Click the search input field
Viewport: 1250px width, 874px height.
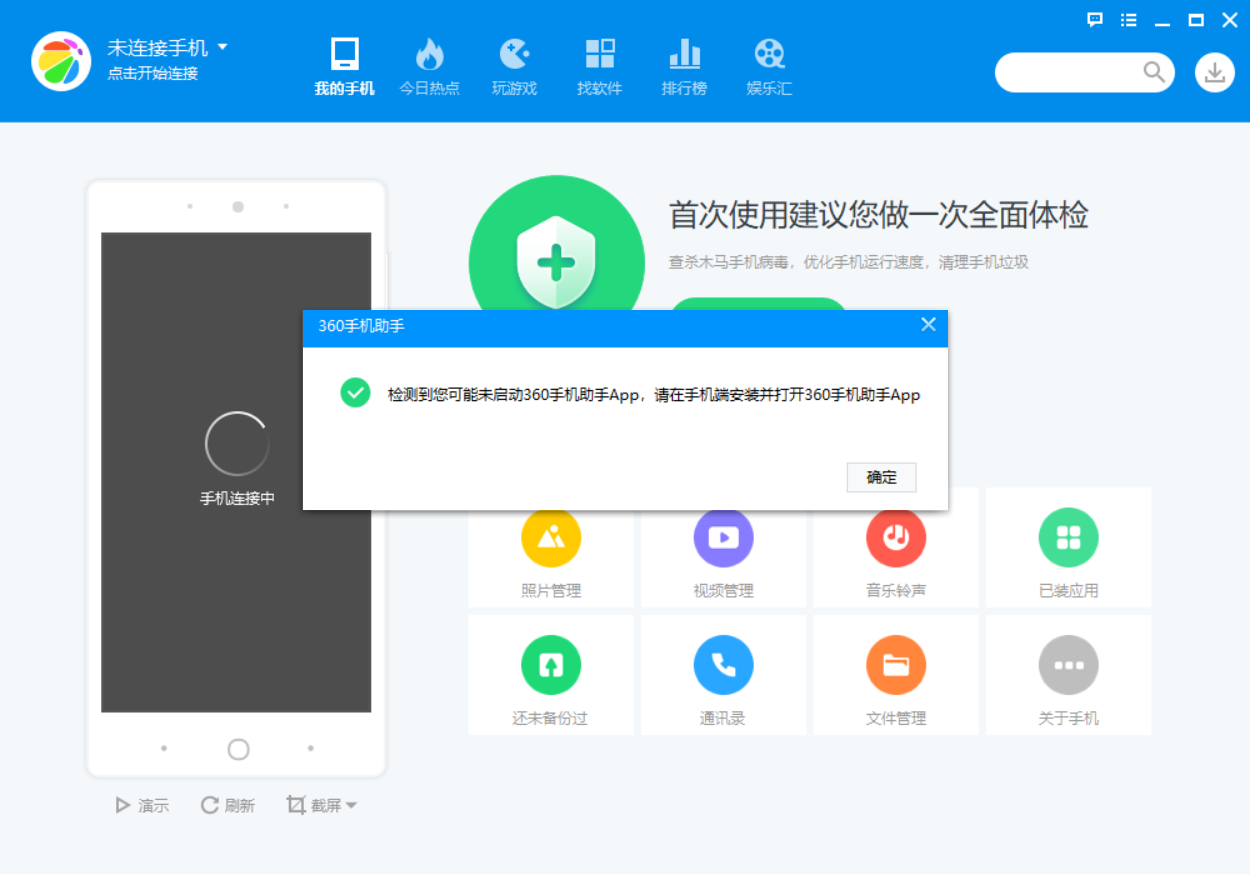tap(1070, 72)
